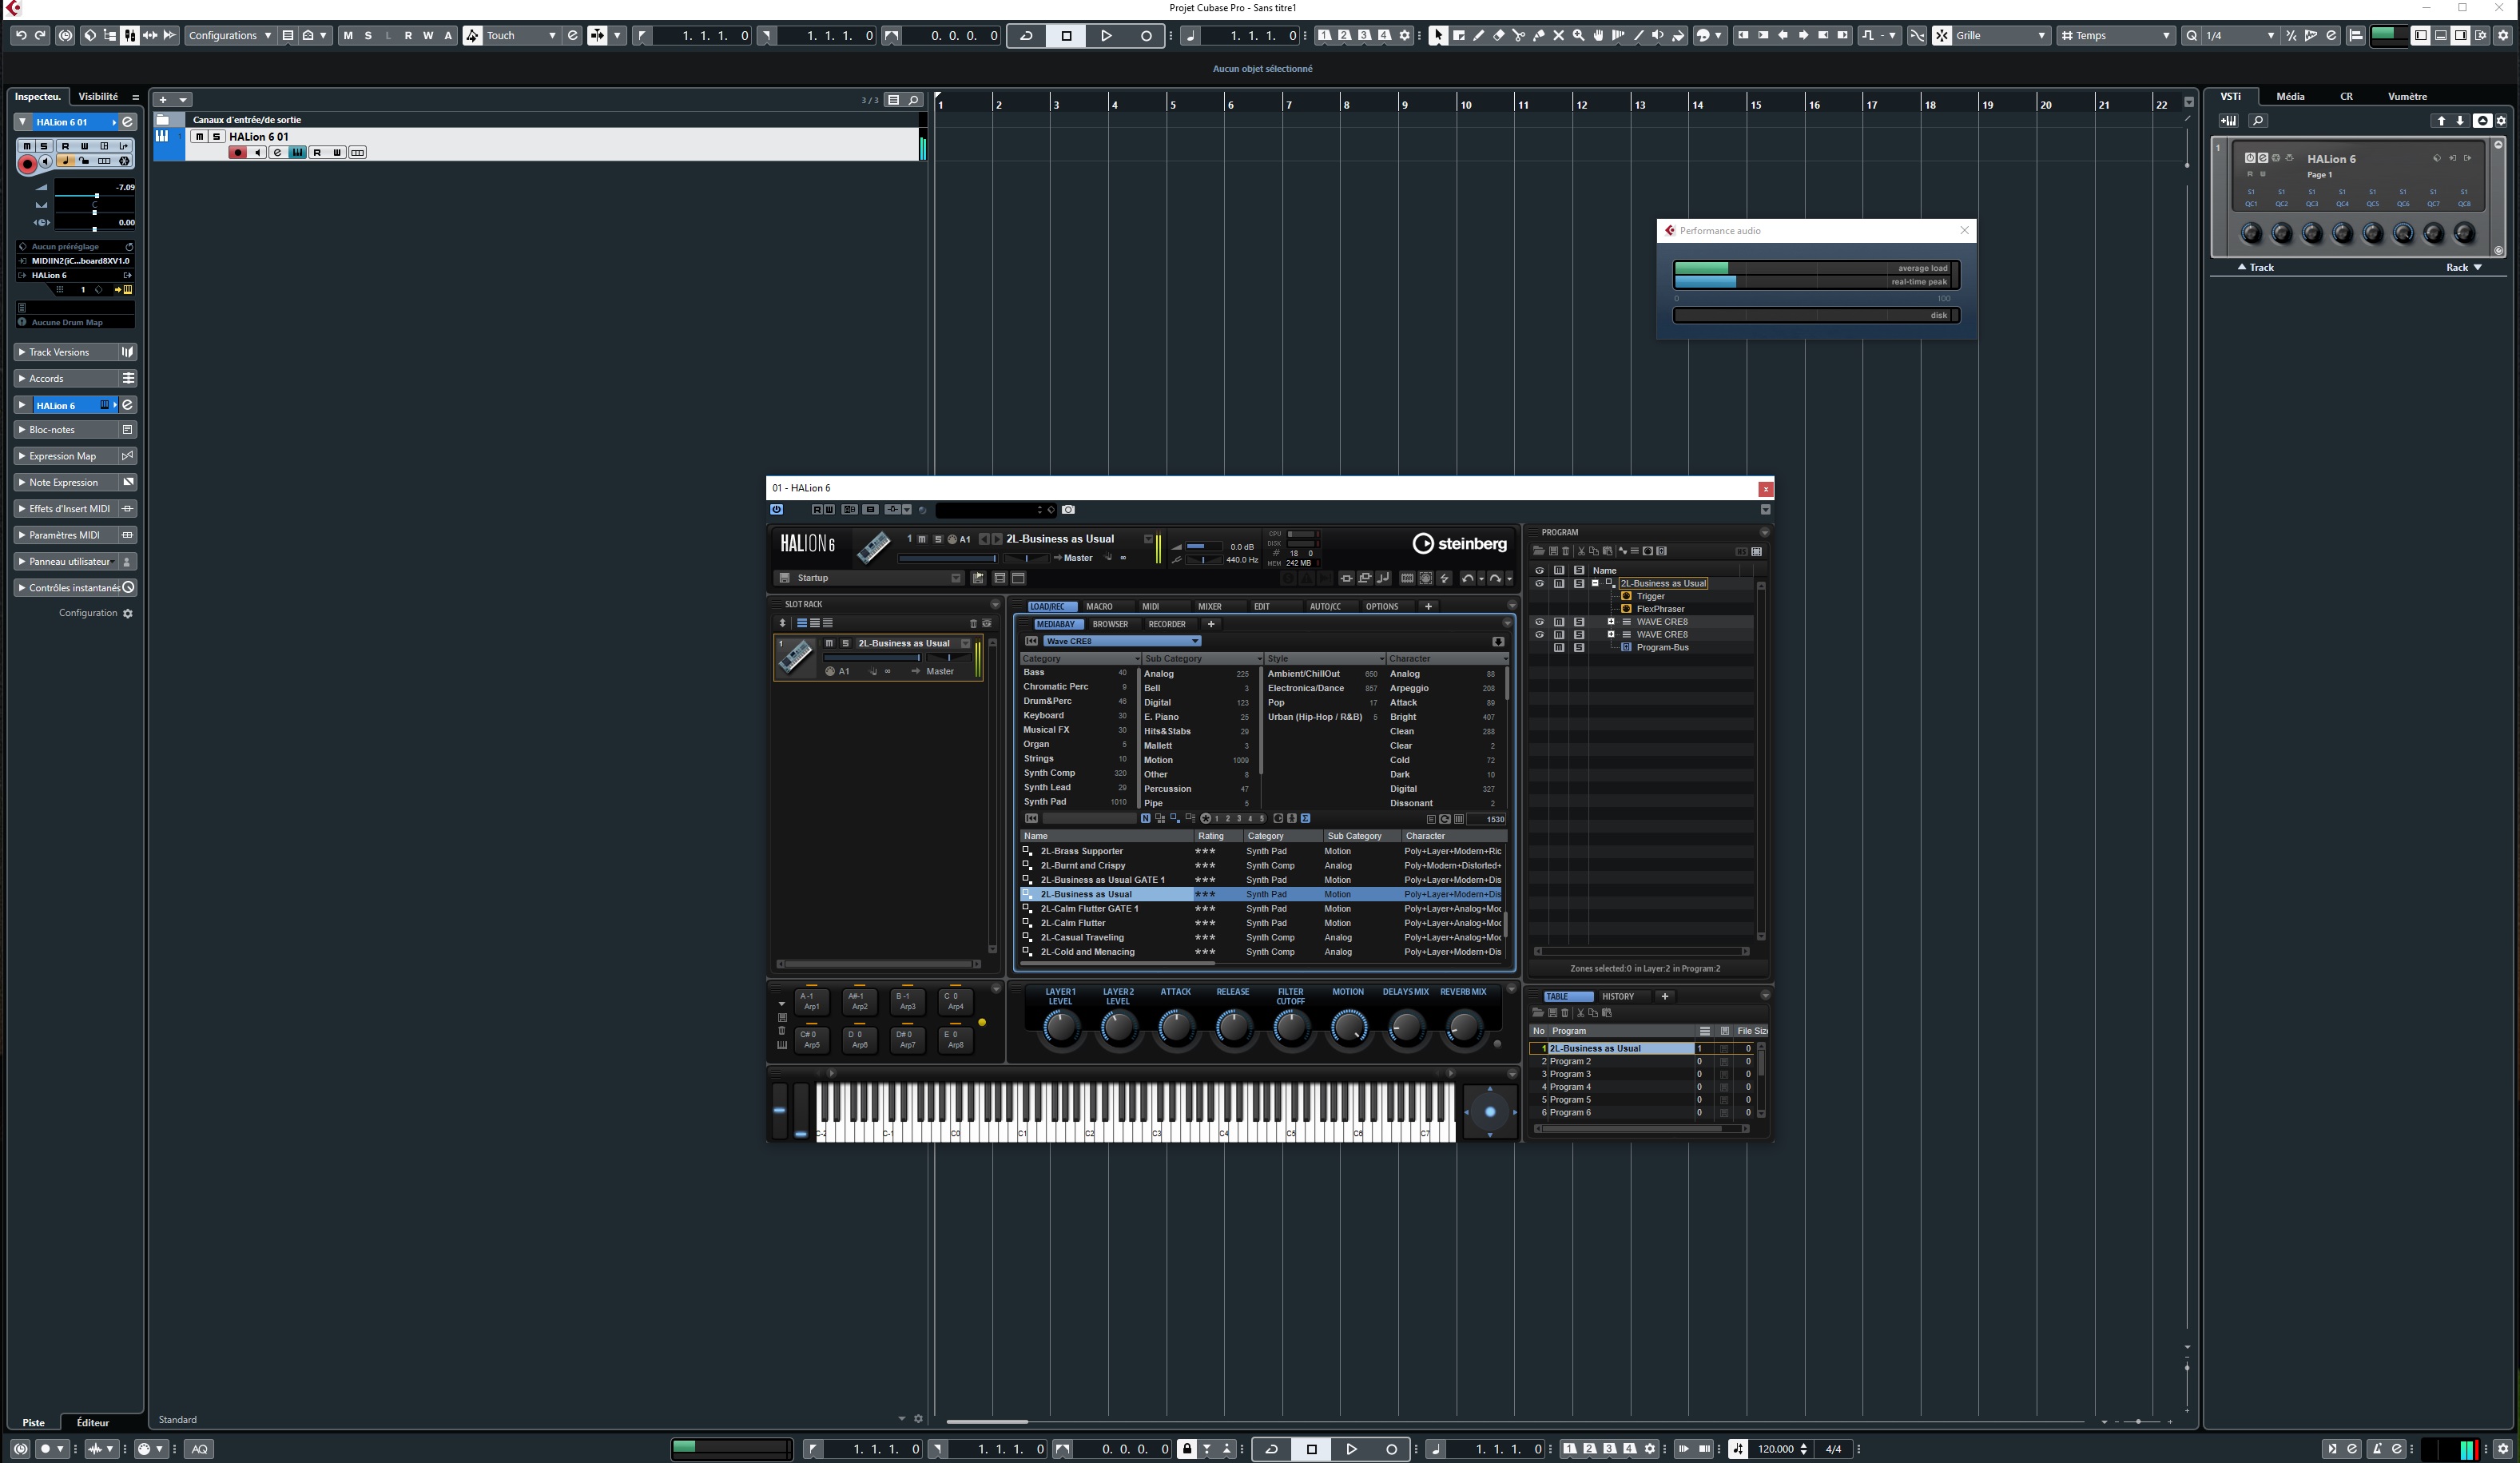Toggle visibility eye of the first WAVE CRE8 layer

coord(1540,621)
